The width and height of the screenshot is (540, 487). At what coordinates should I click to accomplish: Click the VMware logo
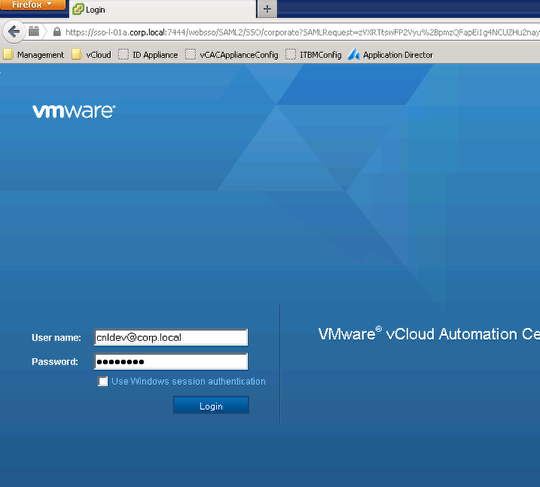tap(74, 111)
